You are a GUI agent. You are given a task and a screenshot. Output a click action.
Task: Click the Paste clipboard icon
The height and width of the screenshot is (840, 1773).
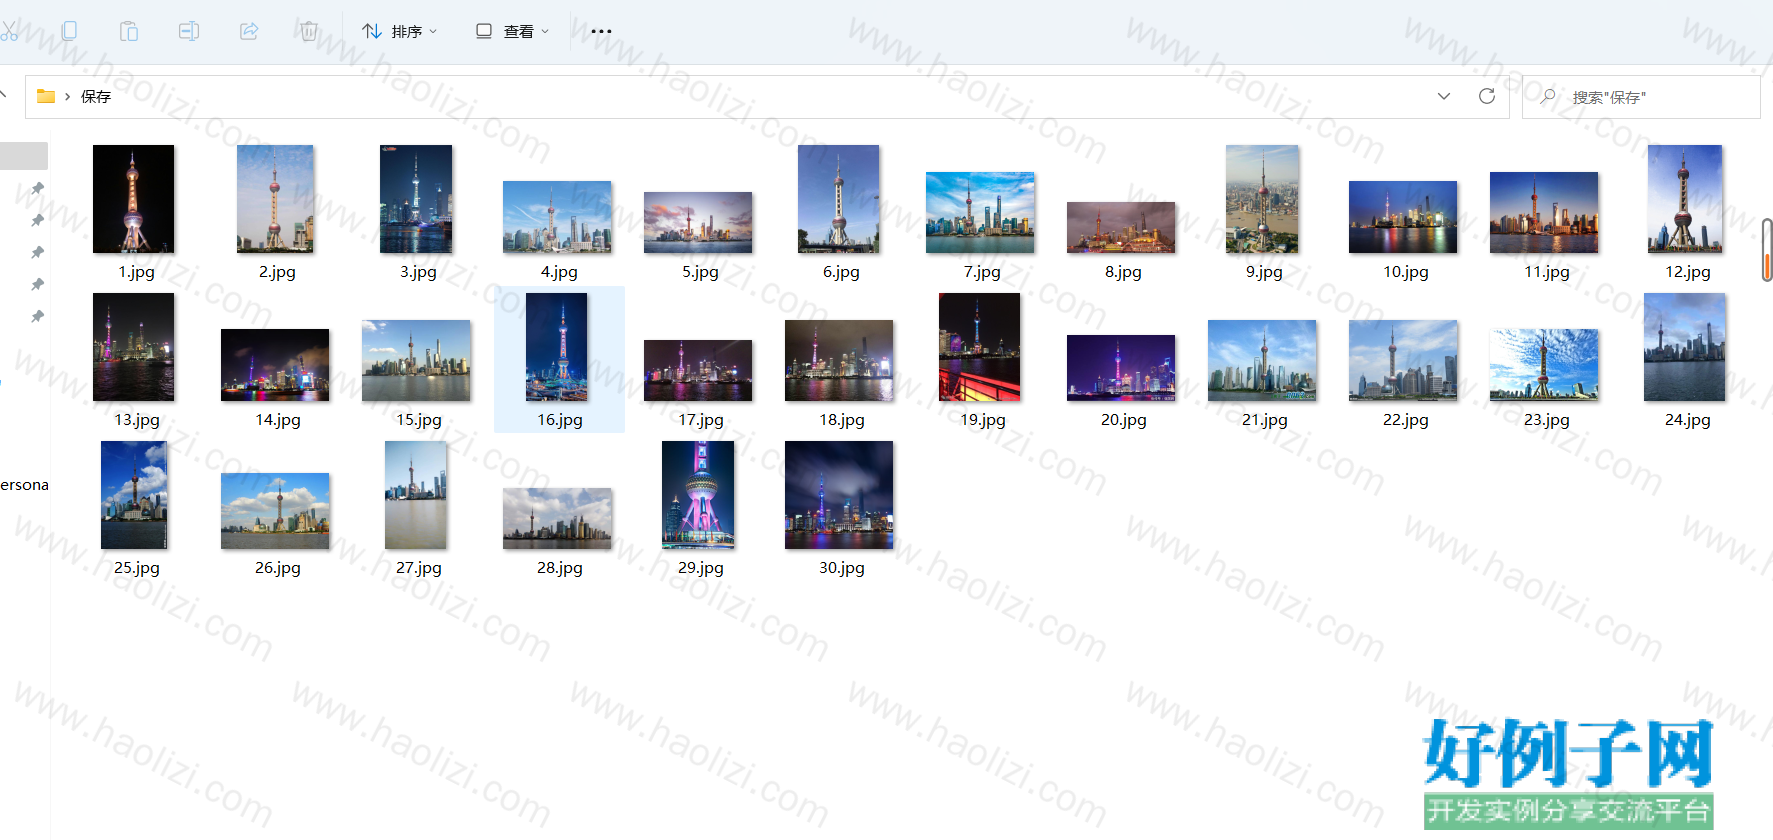point(129,31)
